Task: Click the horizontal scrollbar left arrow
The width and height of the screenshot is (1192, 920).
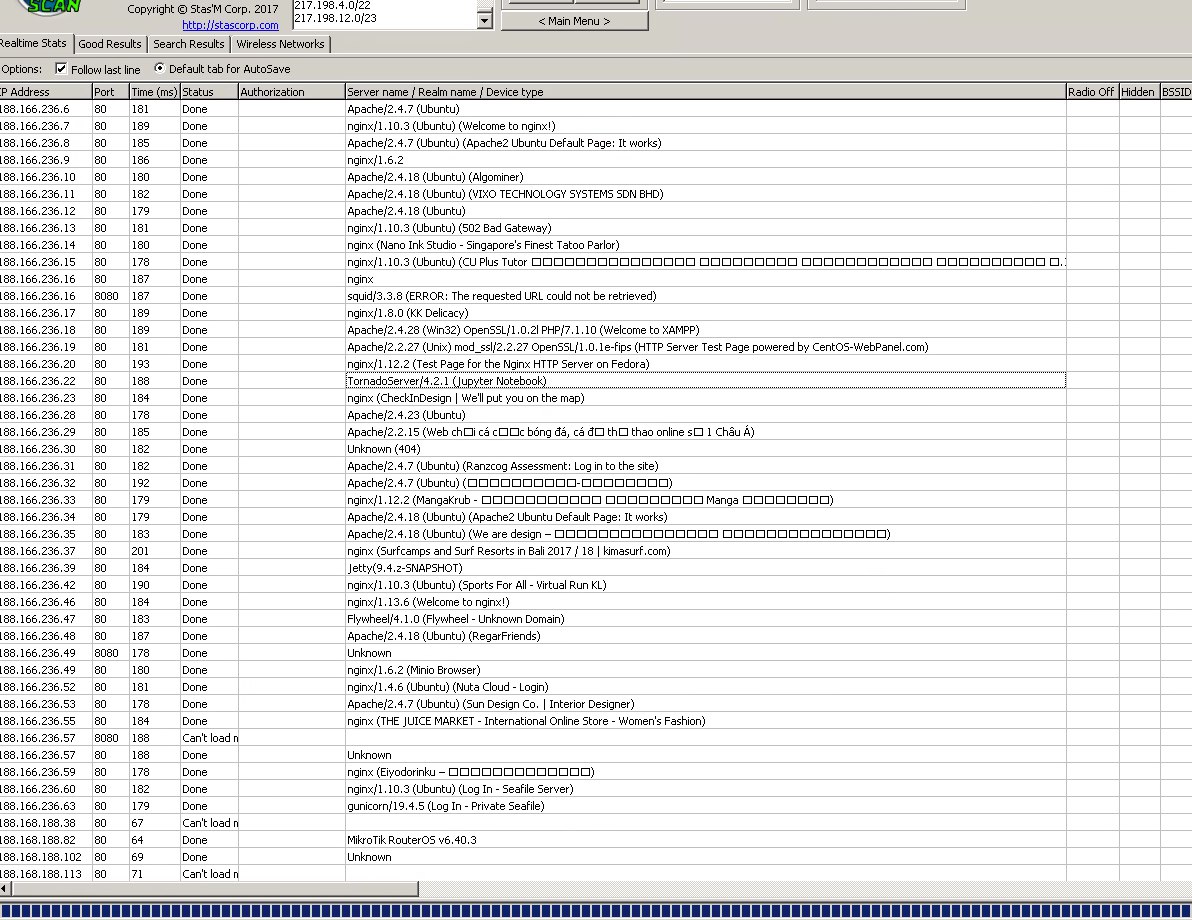Action: point(5,888)
